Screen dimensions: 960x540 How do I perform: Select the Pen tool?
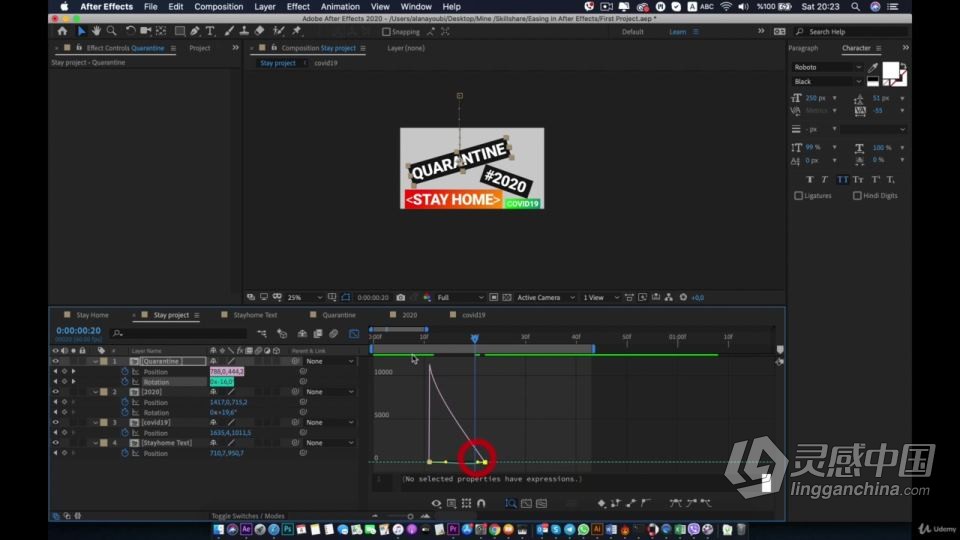pyautogui.click(x=195, y=31)
